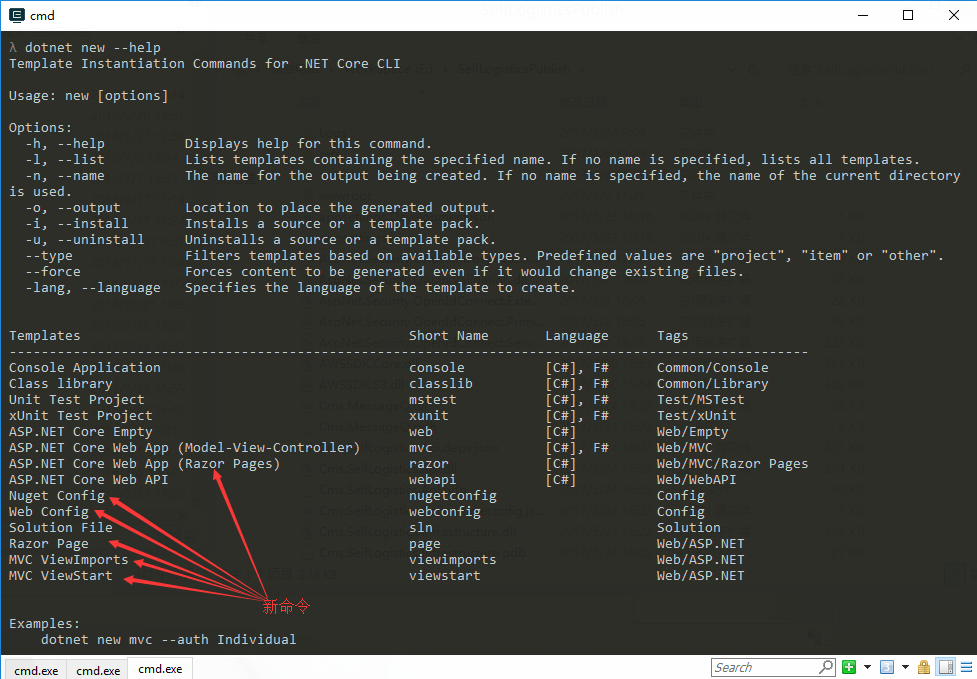Click the 'viewstart' short name
This screenshot has width=977, height=679.
click(x=445, y=576)
